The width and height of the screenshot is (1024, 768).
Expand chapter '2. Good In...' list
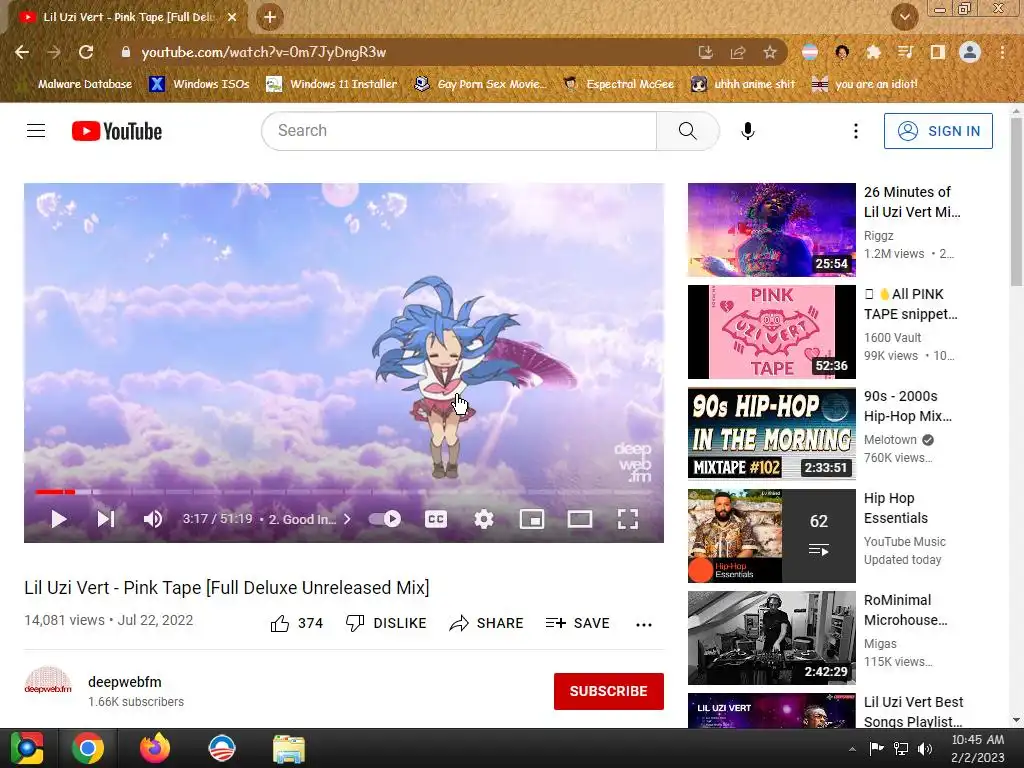310,519
